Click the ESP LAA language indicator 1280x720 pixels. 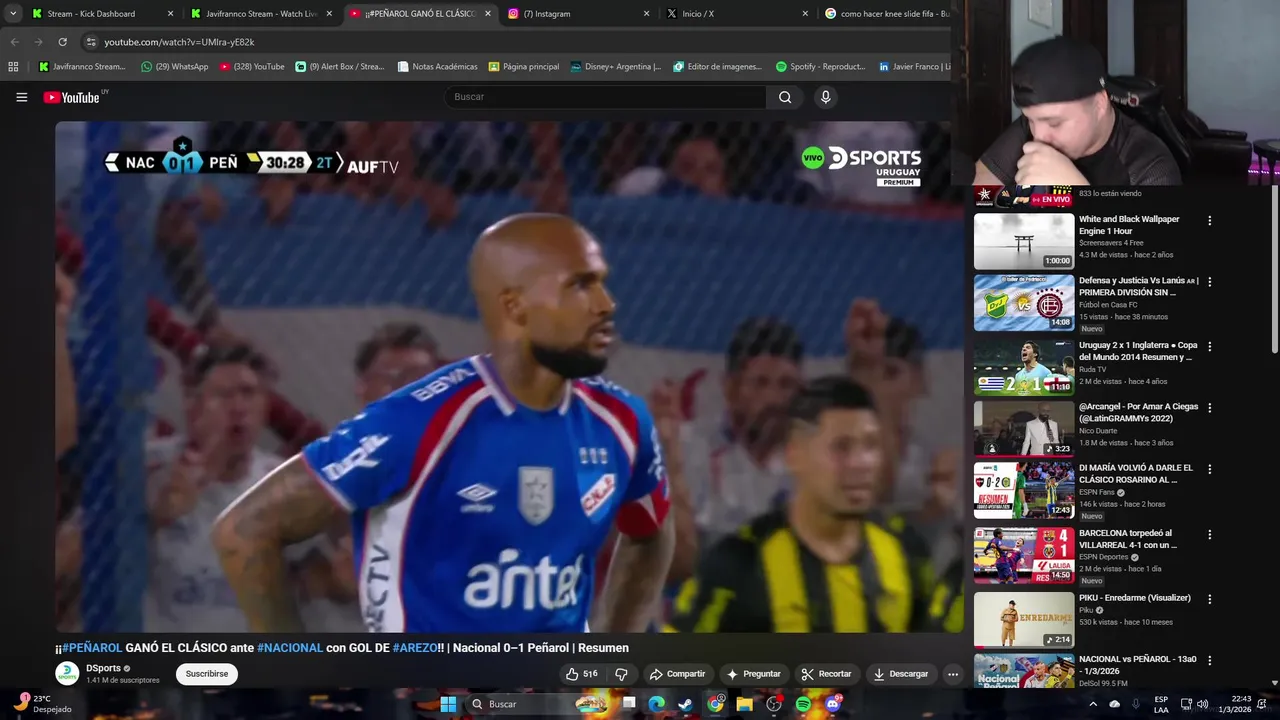tap(1161, 704)
